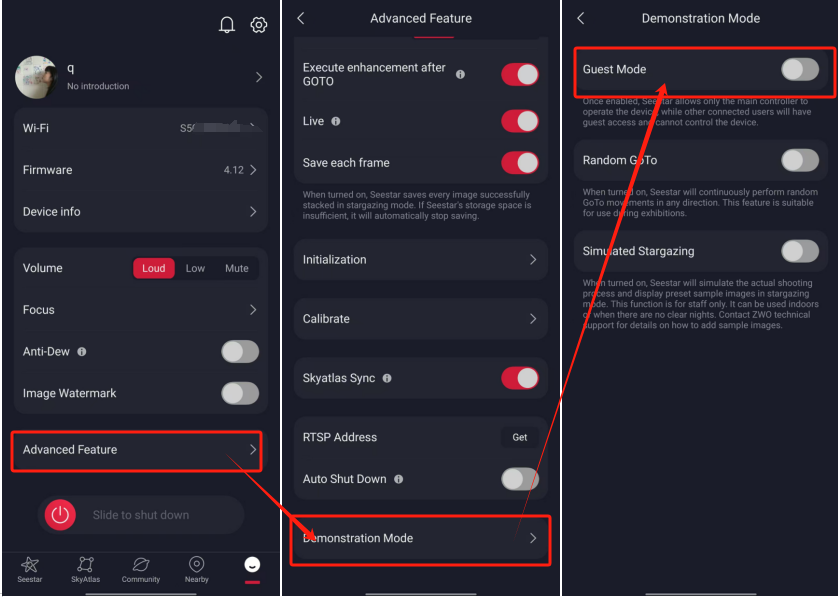
Task: Click the red power shut down slider
Action: (x=60, y=515)
